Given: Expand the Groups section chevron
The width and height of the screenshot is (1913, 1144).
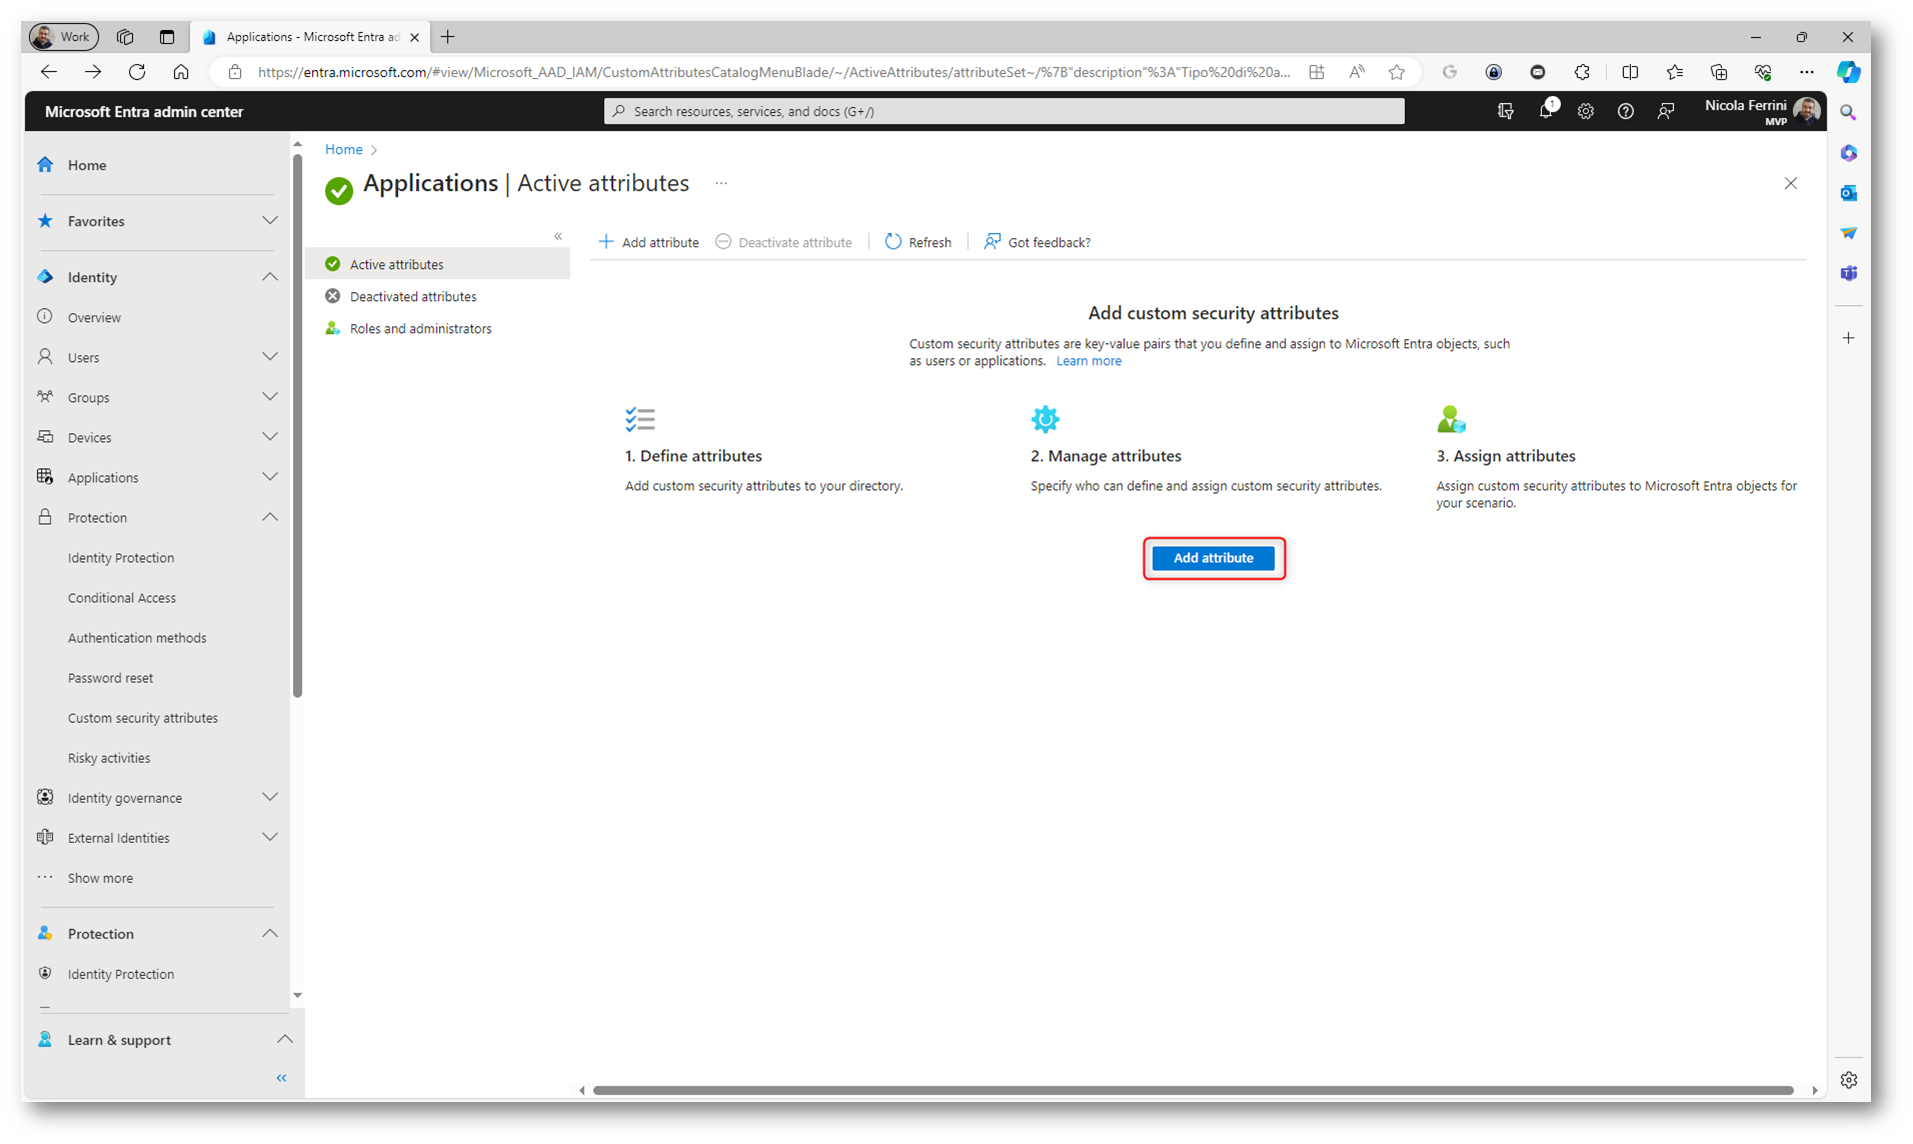Looking at the screenshot, I should coord(269,397).
